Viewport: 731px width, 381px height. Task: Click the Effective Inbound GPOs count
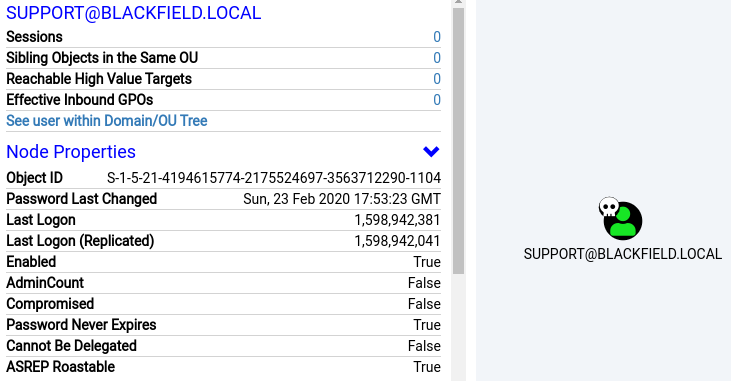click(437, 100)
